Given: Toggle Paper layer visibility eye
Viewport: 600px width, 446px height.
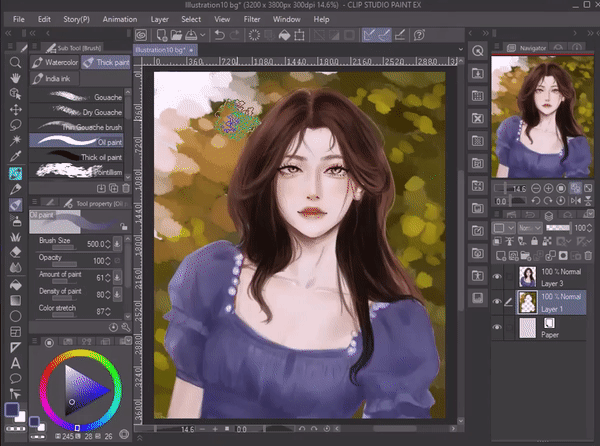Looking at the screenshot, I should tap(498, 327).
